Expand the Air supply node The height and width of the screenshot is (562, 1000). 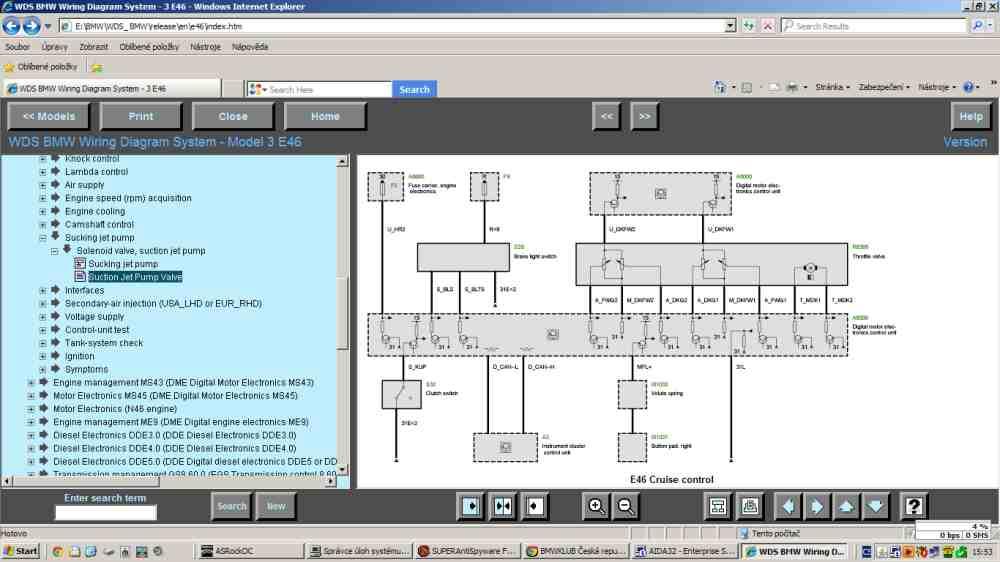[43, 185]
